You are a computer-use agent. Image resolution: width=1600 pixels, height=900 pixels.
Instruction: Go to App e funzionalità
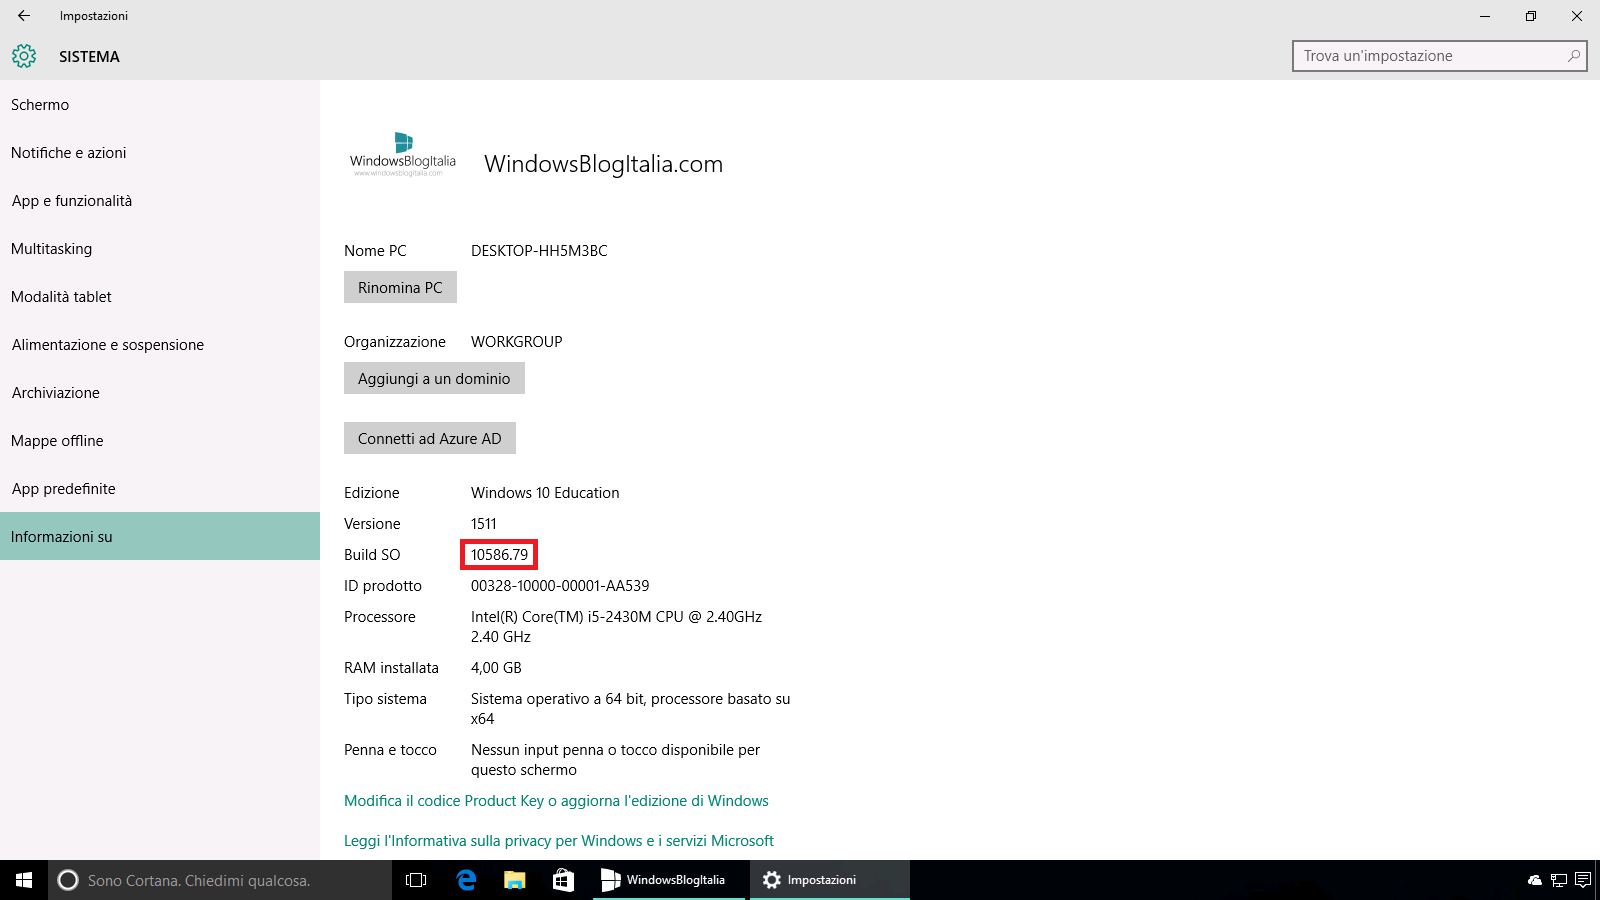(160, 201)
